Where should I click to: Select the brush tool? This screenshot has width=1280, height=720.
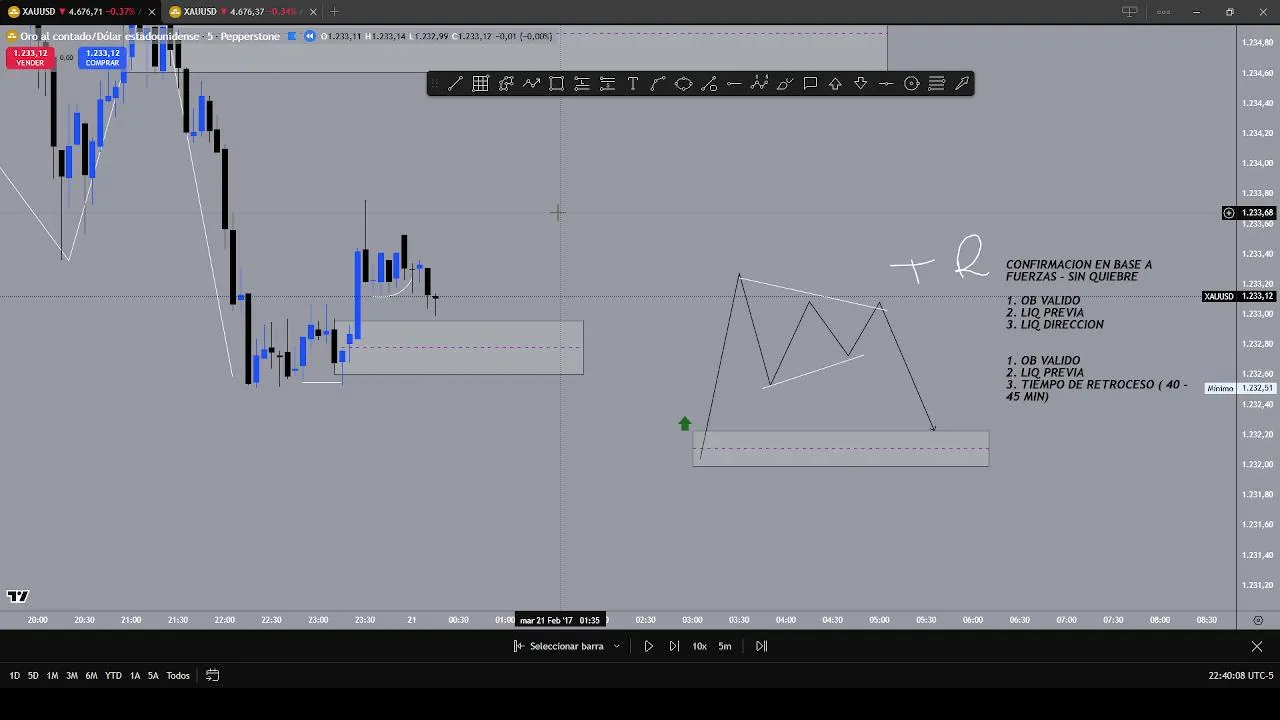(785, 84)
